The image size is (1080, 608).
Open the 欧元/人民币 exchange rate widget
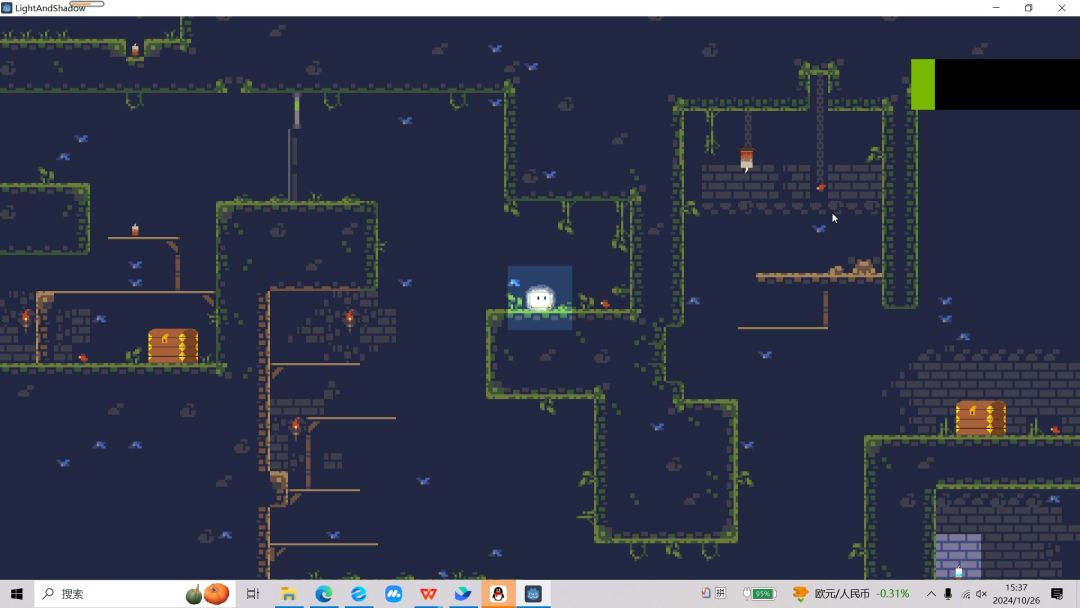(x=850, y=594)
